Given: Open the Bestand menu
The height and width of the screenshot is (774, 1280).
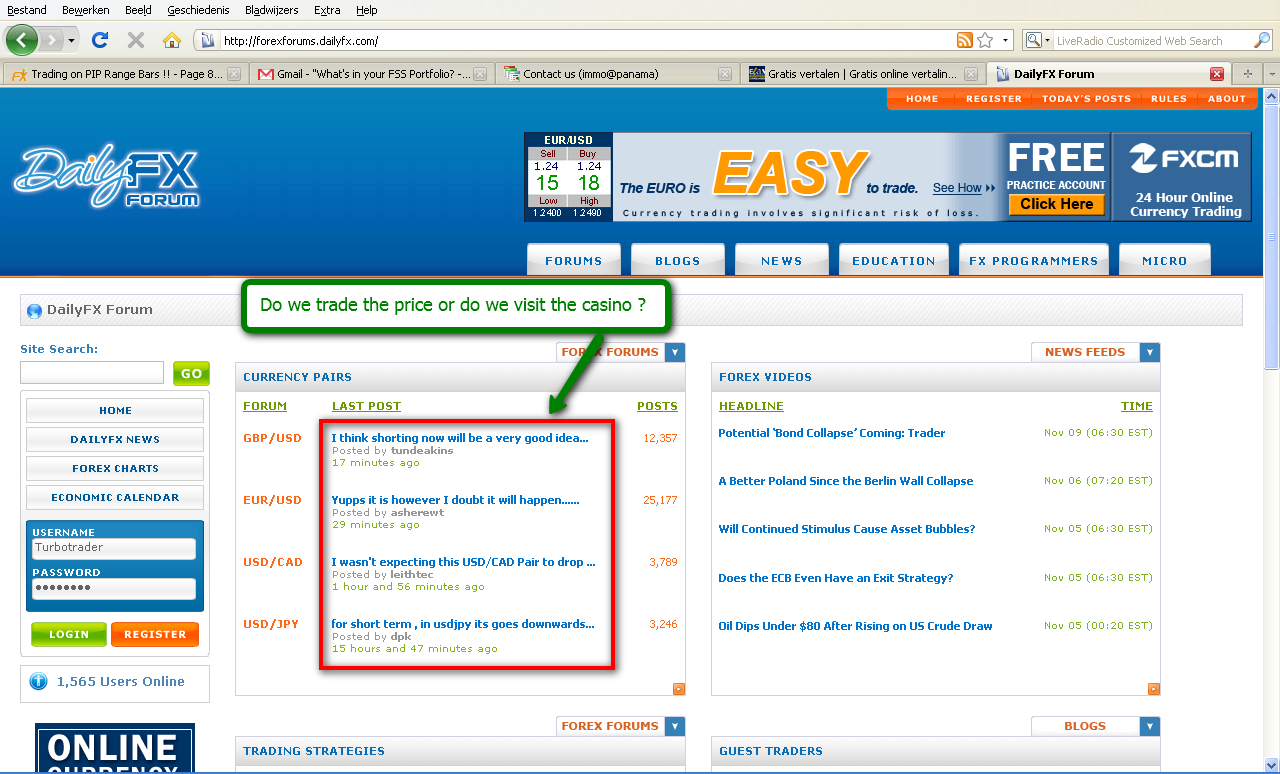Looking at the screenshot, I should point(27,10).
